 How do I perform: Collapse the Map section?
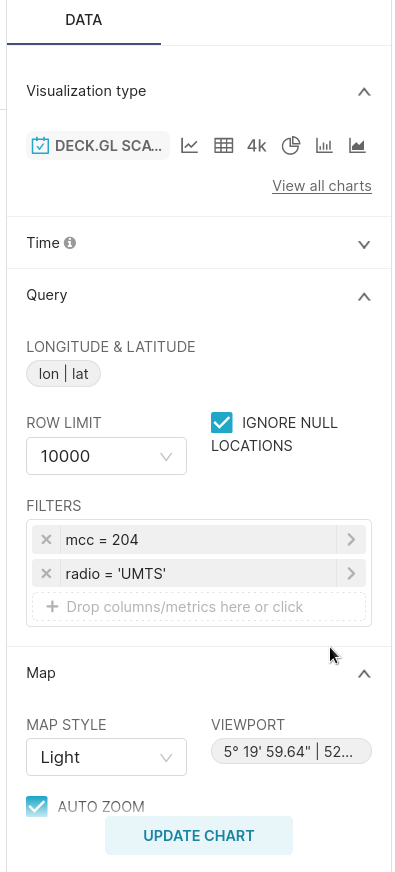click(x=364, y=674)
